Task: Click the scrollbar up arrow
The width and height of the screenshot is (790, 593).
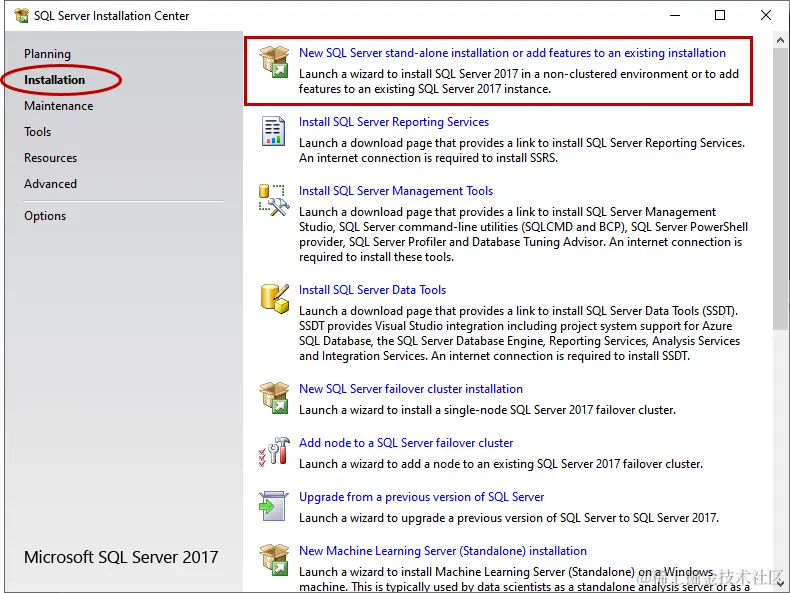Action: [780, 40]
